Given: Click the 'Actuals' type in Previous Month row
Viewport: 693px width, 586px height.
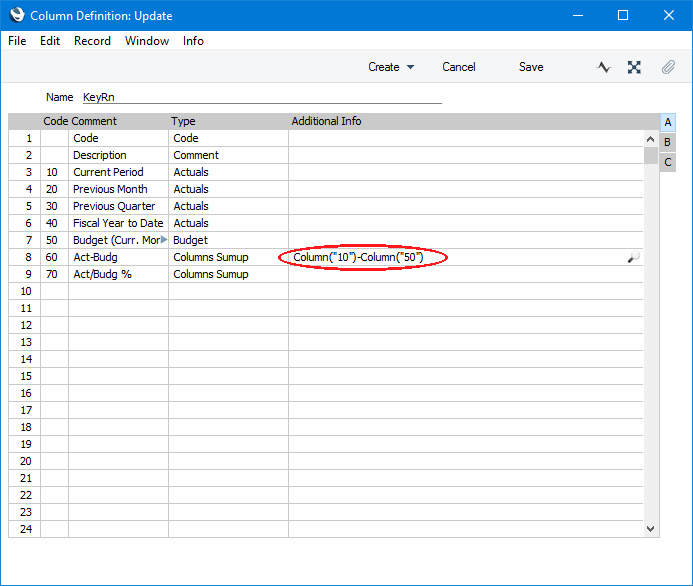Looking at the screenshot, I should click(x=228, y=189).
